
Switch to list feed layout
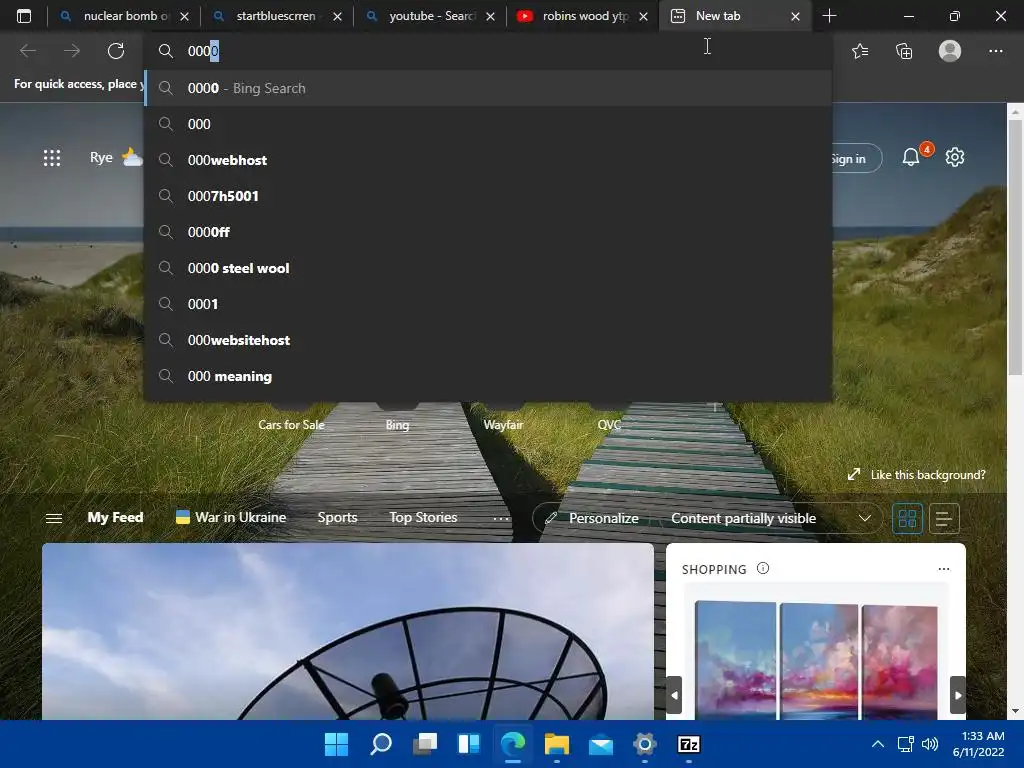click(944, 519)
